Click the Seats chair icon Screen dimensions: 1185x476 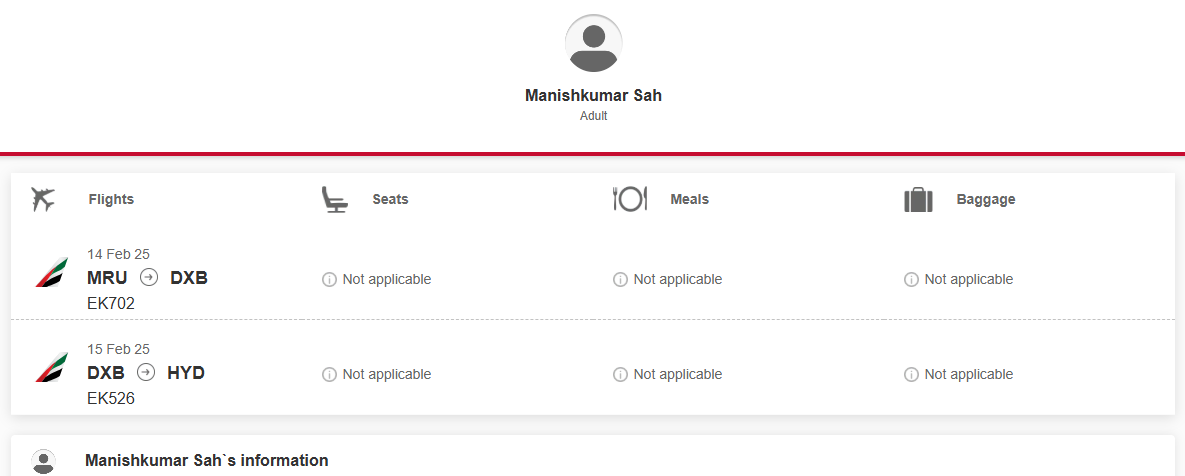click(335, 199)
